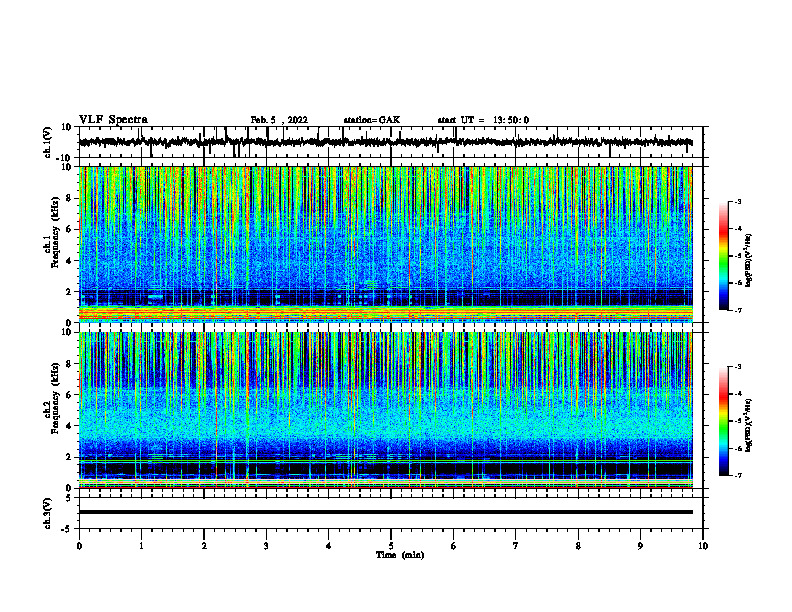
Task: Click the ch.1(V) waveform axis label
Action: coord(48,142)
